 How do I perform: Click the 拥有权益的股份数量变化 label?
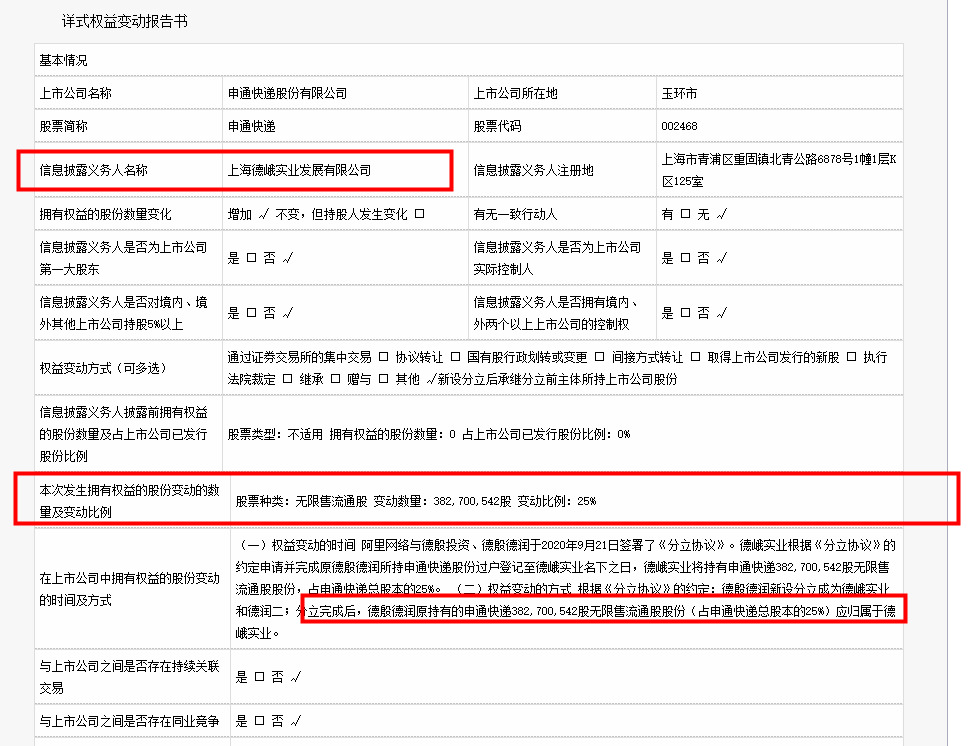pyautogui.click(x=106, y=214)
